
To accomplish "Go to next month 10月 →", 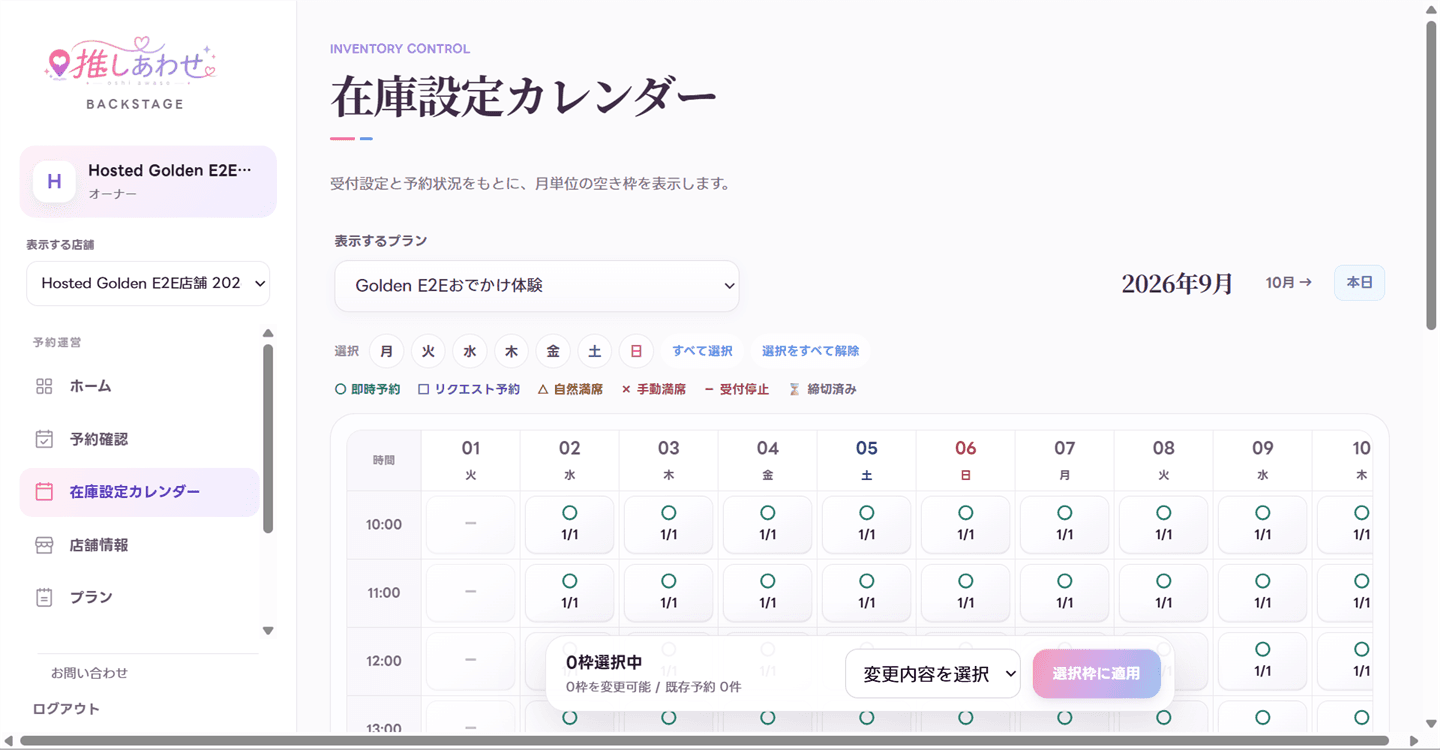I will click(1289, 283).
